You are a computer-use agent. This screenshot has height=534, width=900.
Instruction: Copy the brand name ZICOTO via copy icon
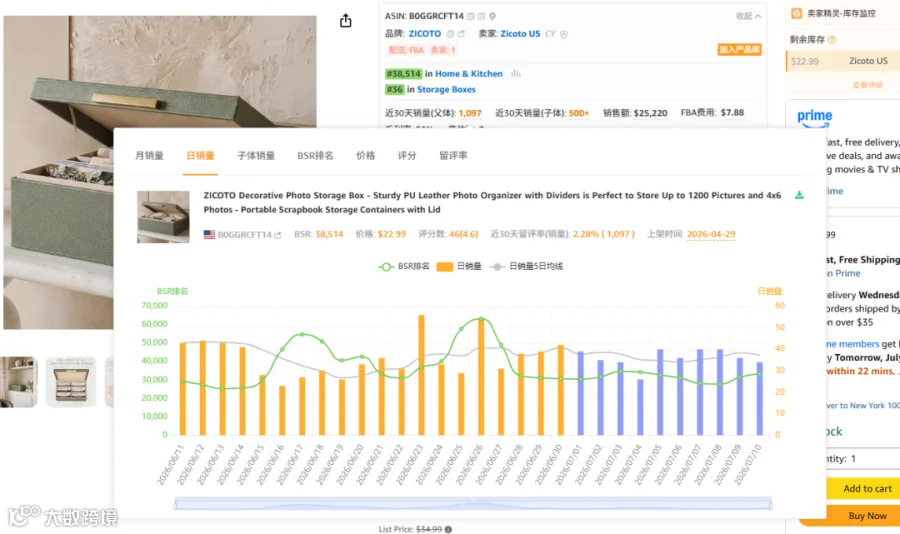click(x=450, y=34)
